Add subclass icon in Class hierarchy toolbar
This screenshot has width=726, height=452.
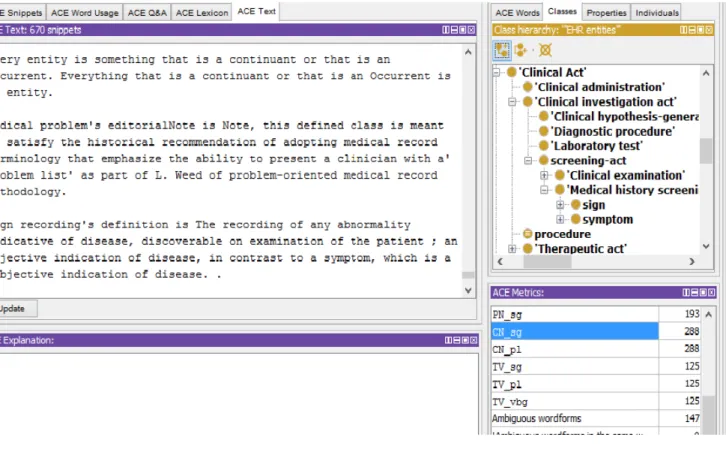[502, 50]
